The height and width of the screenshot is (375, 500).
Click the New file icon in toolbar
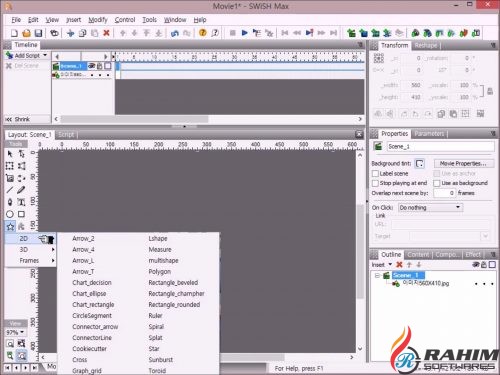click(x=14, y=33)
